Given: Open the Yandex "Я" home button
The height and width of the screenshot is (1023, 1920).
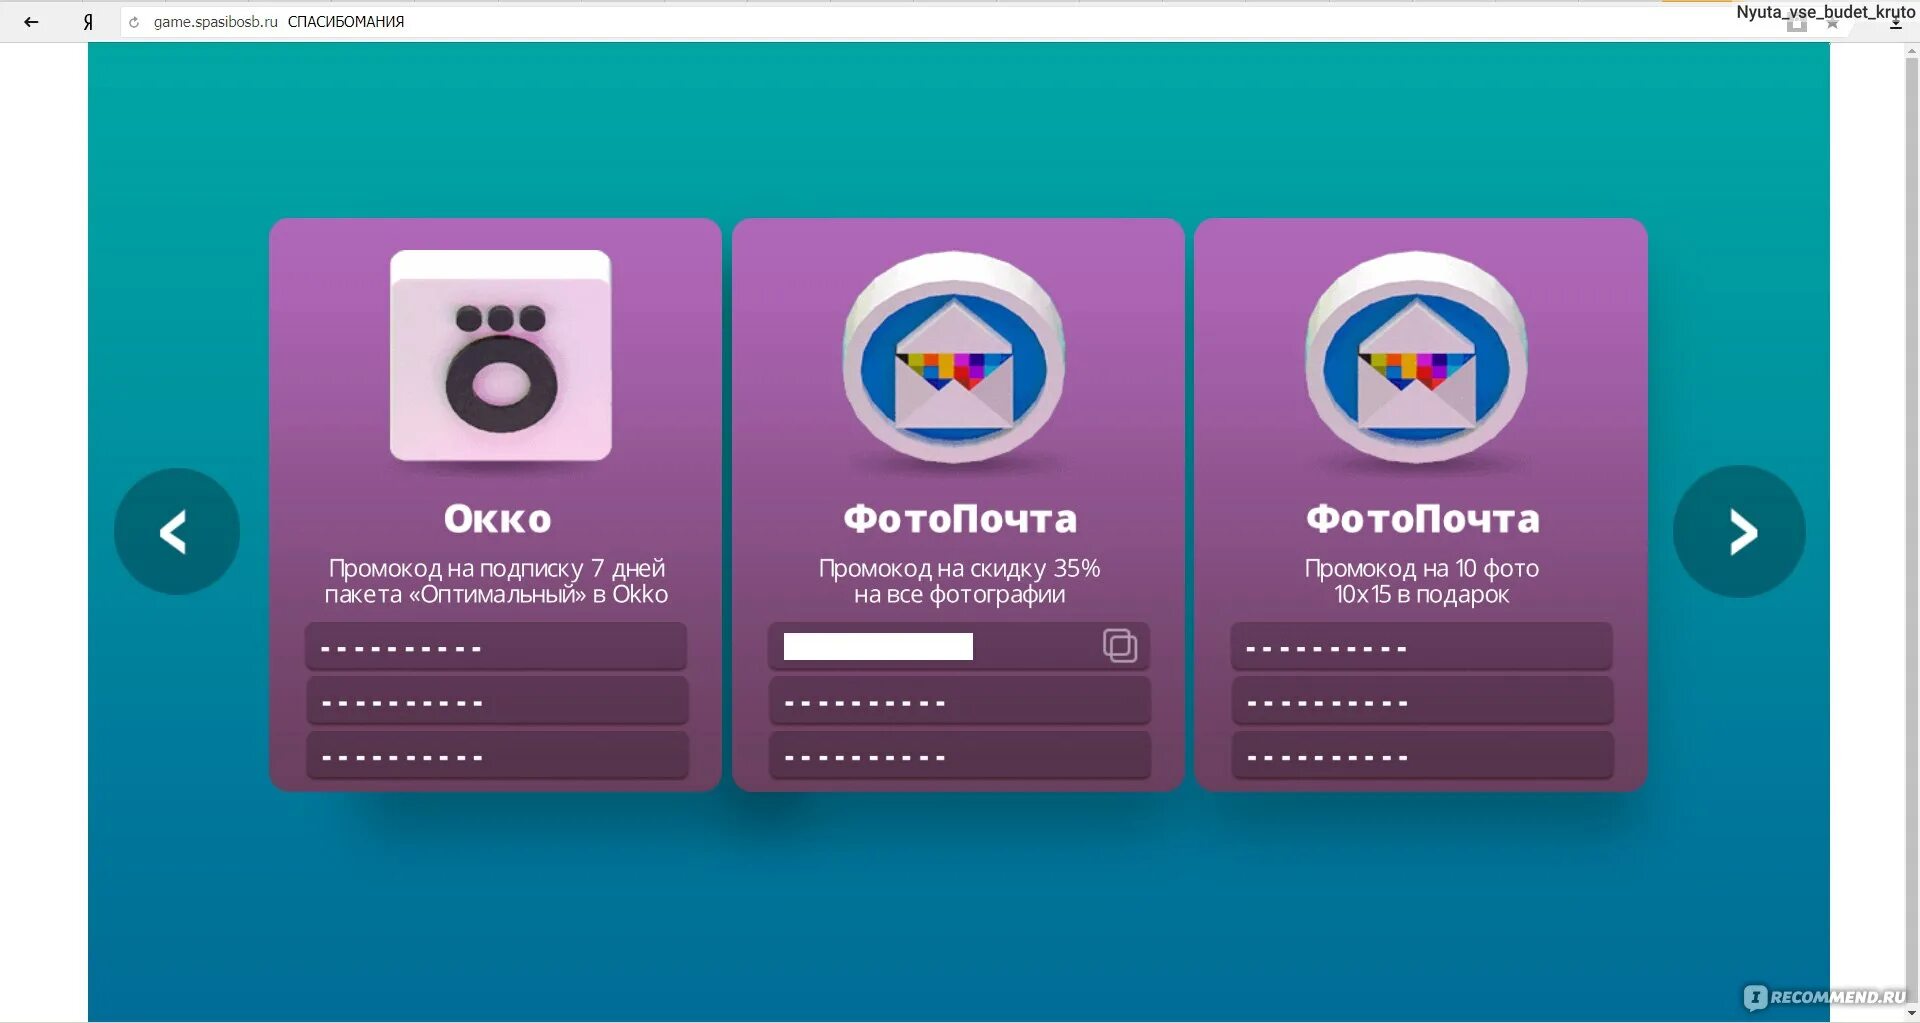Looking at the screenshot, I should pyautogui.click(x=88, y=21).
